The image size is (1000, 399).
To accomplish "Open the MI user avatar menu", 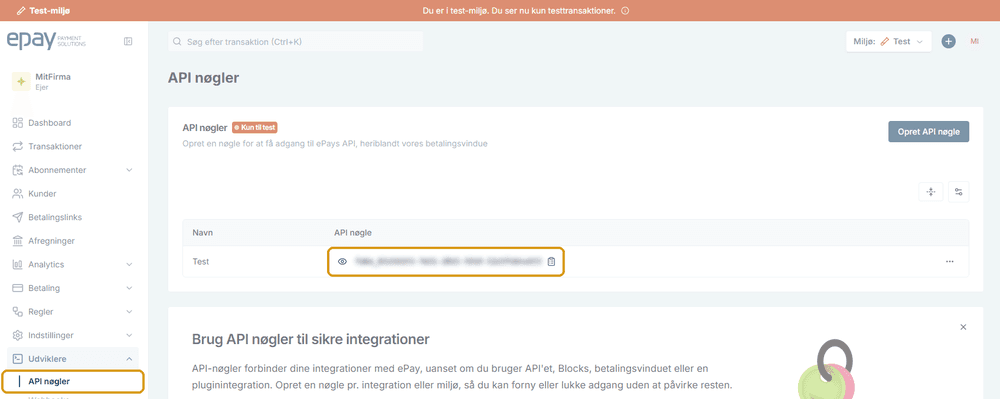I will coord(974,41).
